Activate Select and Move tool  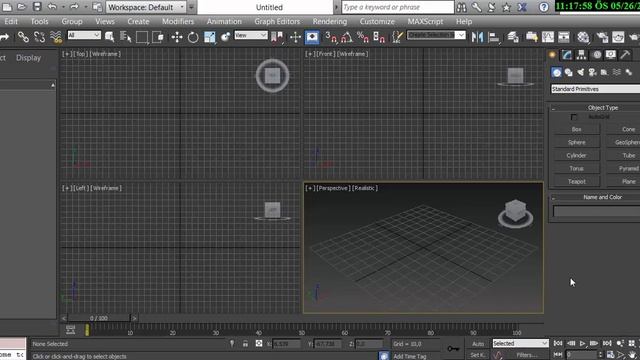click(177, 37)
